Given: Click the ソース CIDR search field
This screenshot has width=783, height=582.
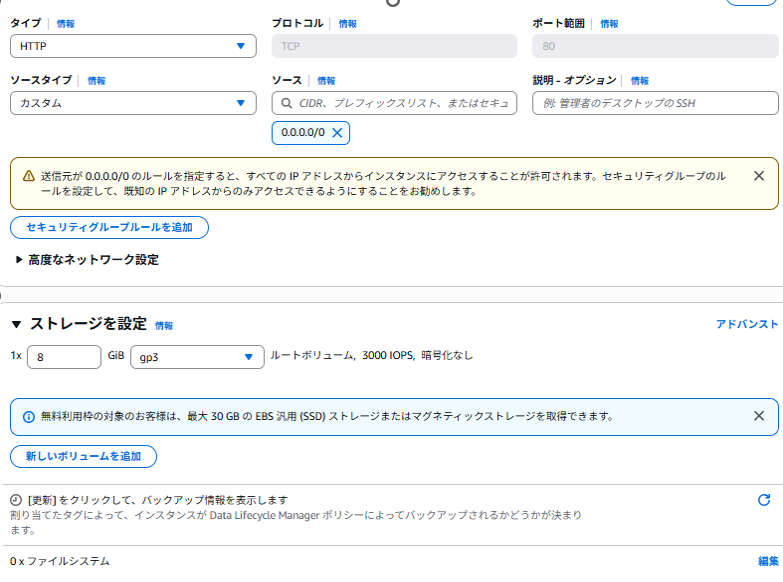Looking at the screenshot, I should [394, 103].
